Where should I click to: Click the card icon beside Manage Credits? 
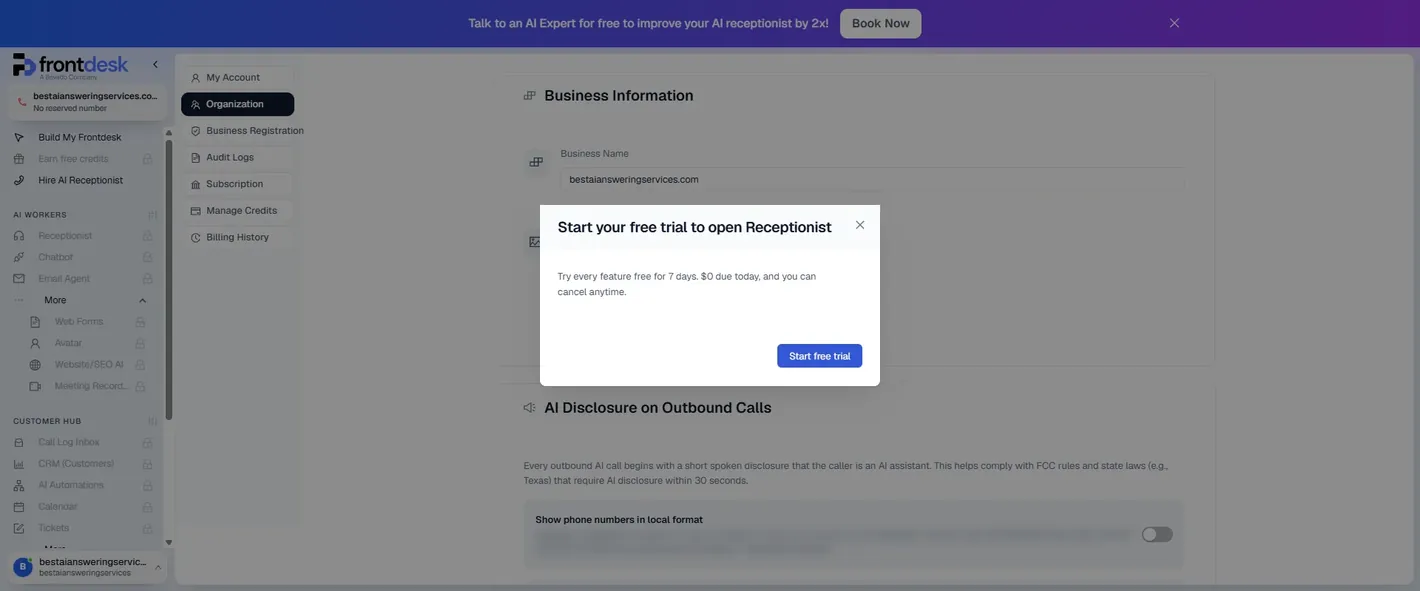195,211
